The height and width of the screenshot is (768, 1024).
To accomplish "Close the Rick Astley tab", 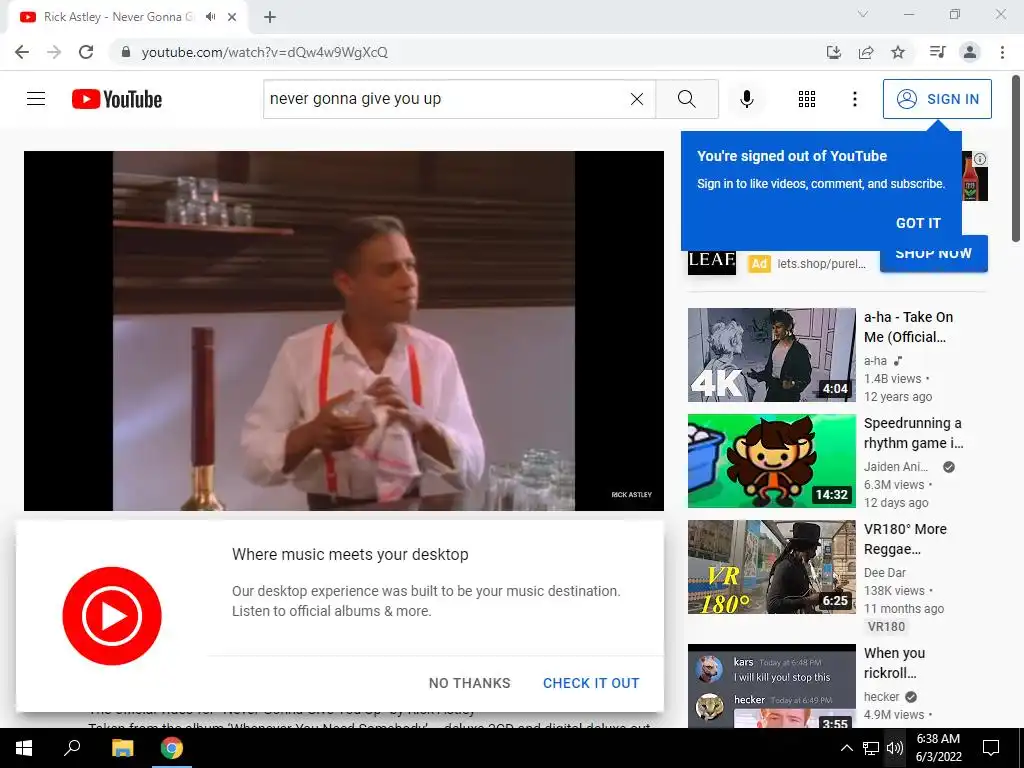I will click(232, 17).
